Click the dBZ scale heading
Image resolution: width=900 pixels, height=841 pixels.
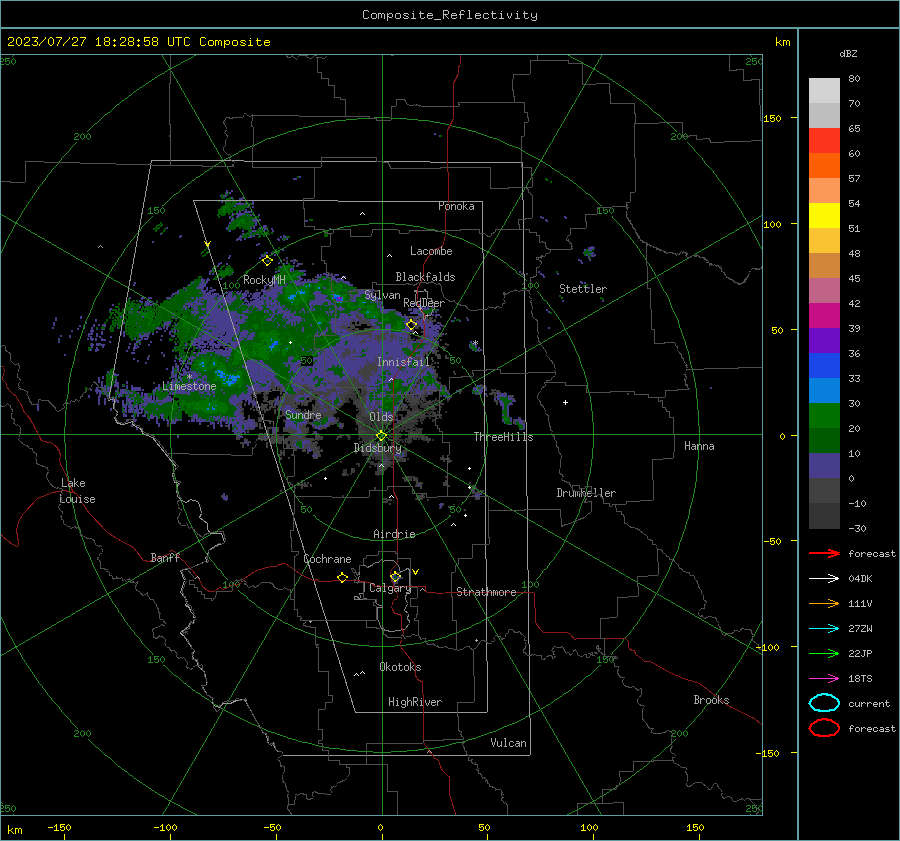848,54
